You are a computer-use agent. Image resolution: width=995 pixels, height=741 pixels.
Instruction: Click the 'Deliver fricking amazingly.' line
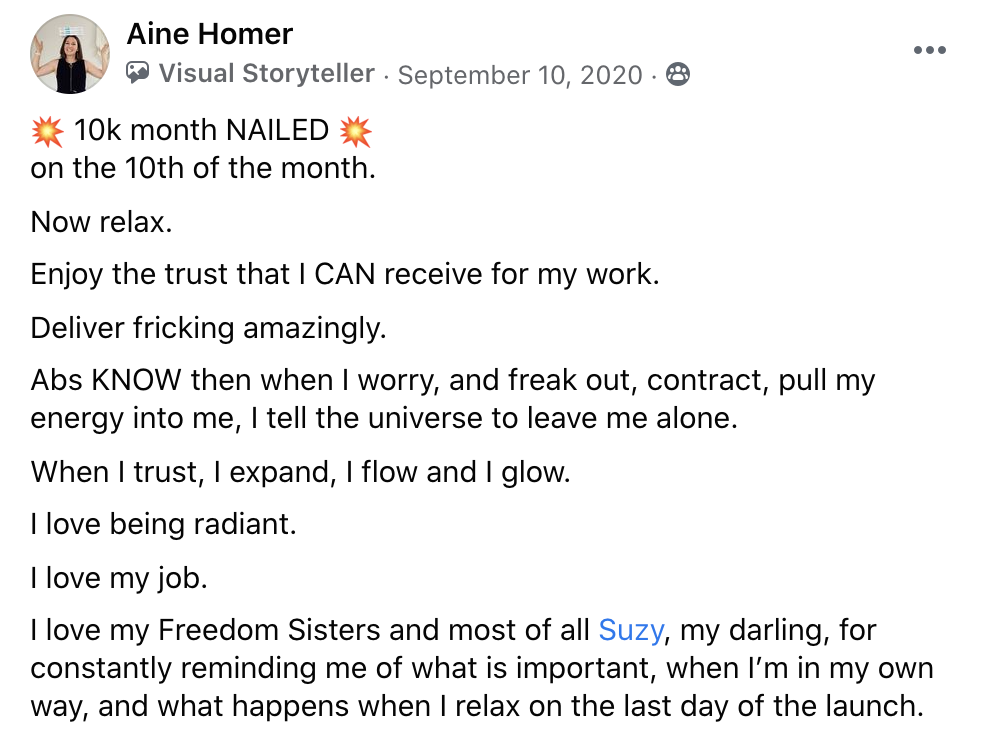tap(209, 329)
